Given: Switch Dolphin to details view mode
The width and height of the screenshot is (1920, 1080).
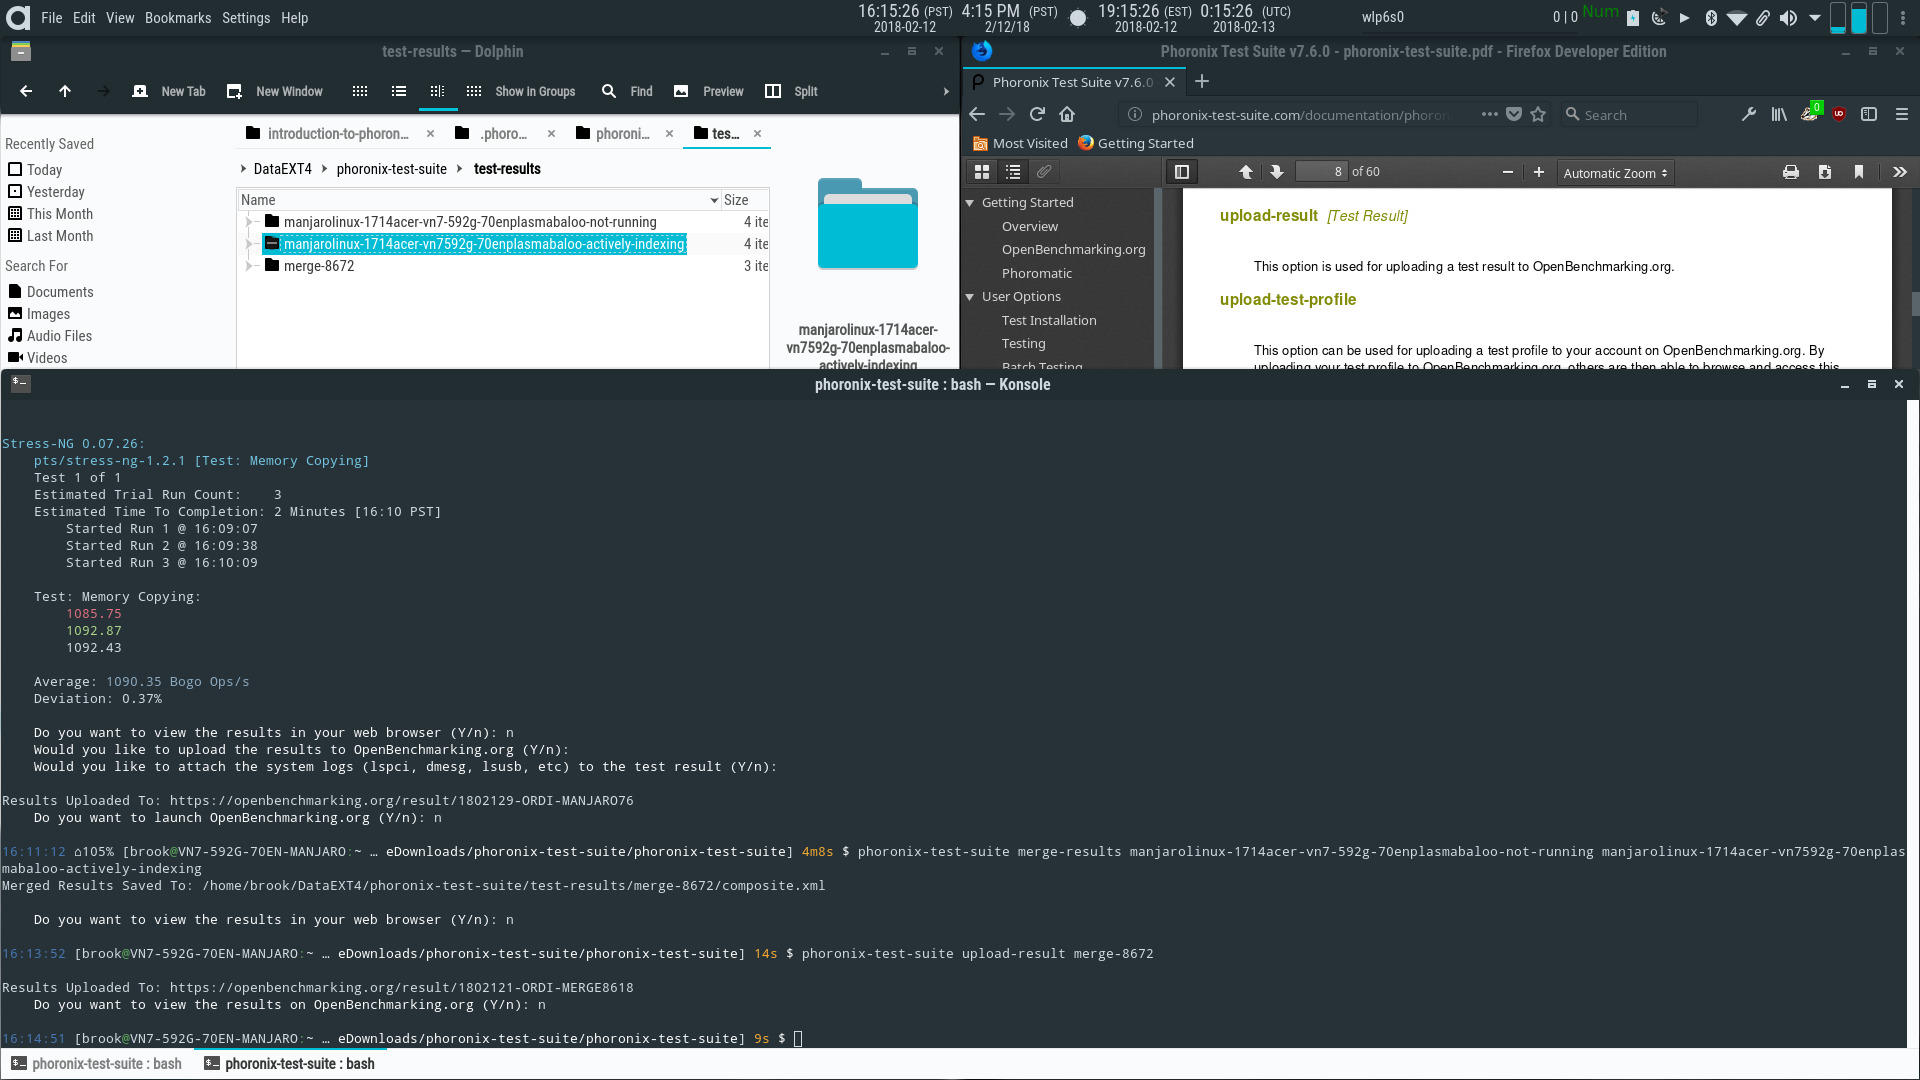Looking at the screenshot, I should (x=437, y=91).
